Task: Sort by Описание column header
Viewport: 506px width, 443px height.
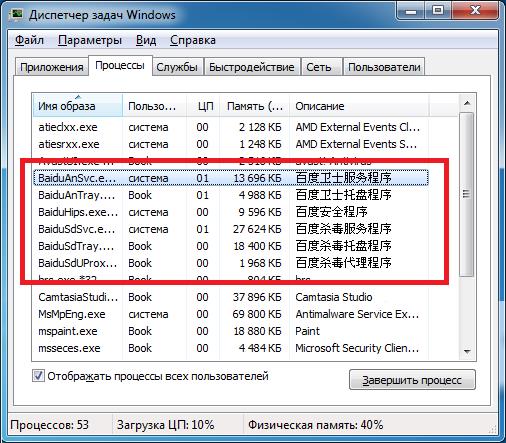Action: [x=359, y=106]
